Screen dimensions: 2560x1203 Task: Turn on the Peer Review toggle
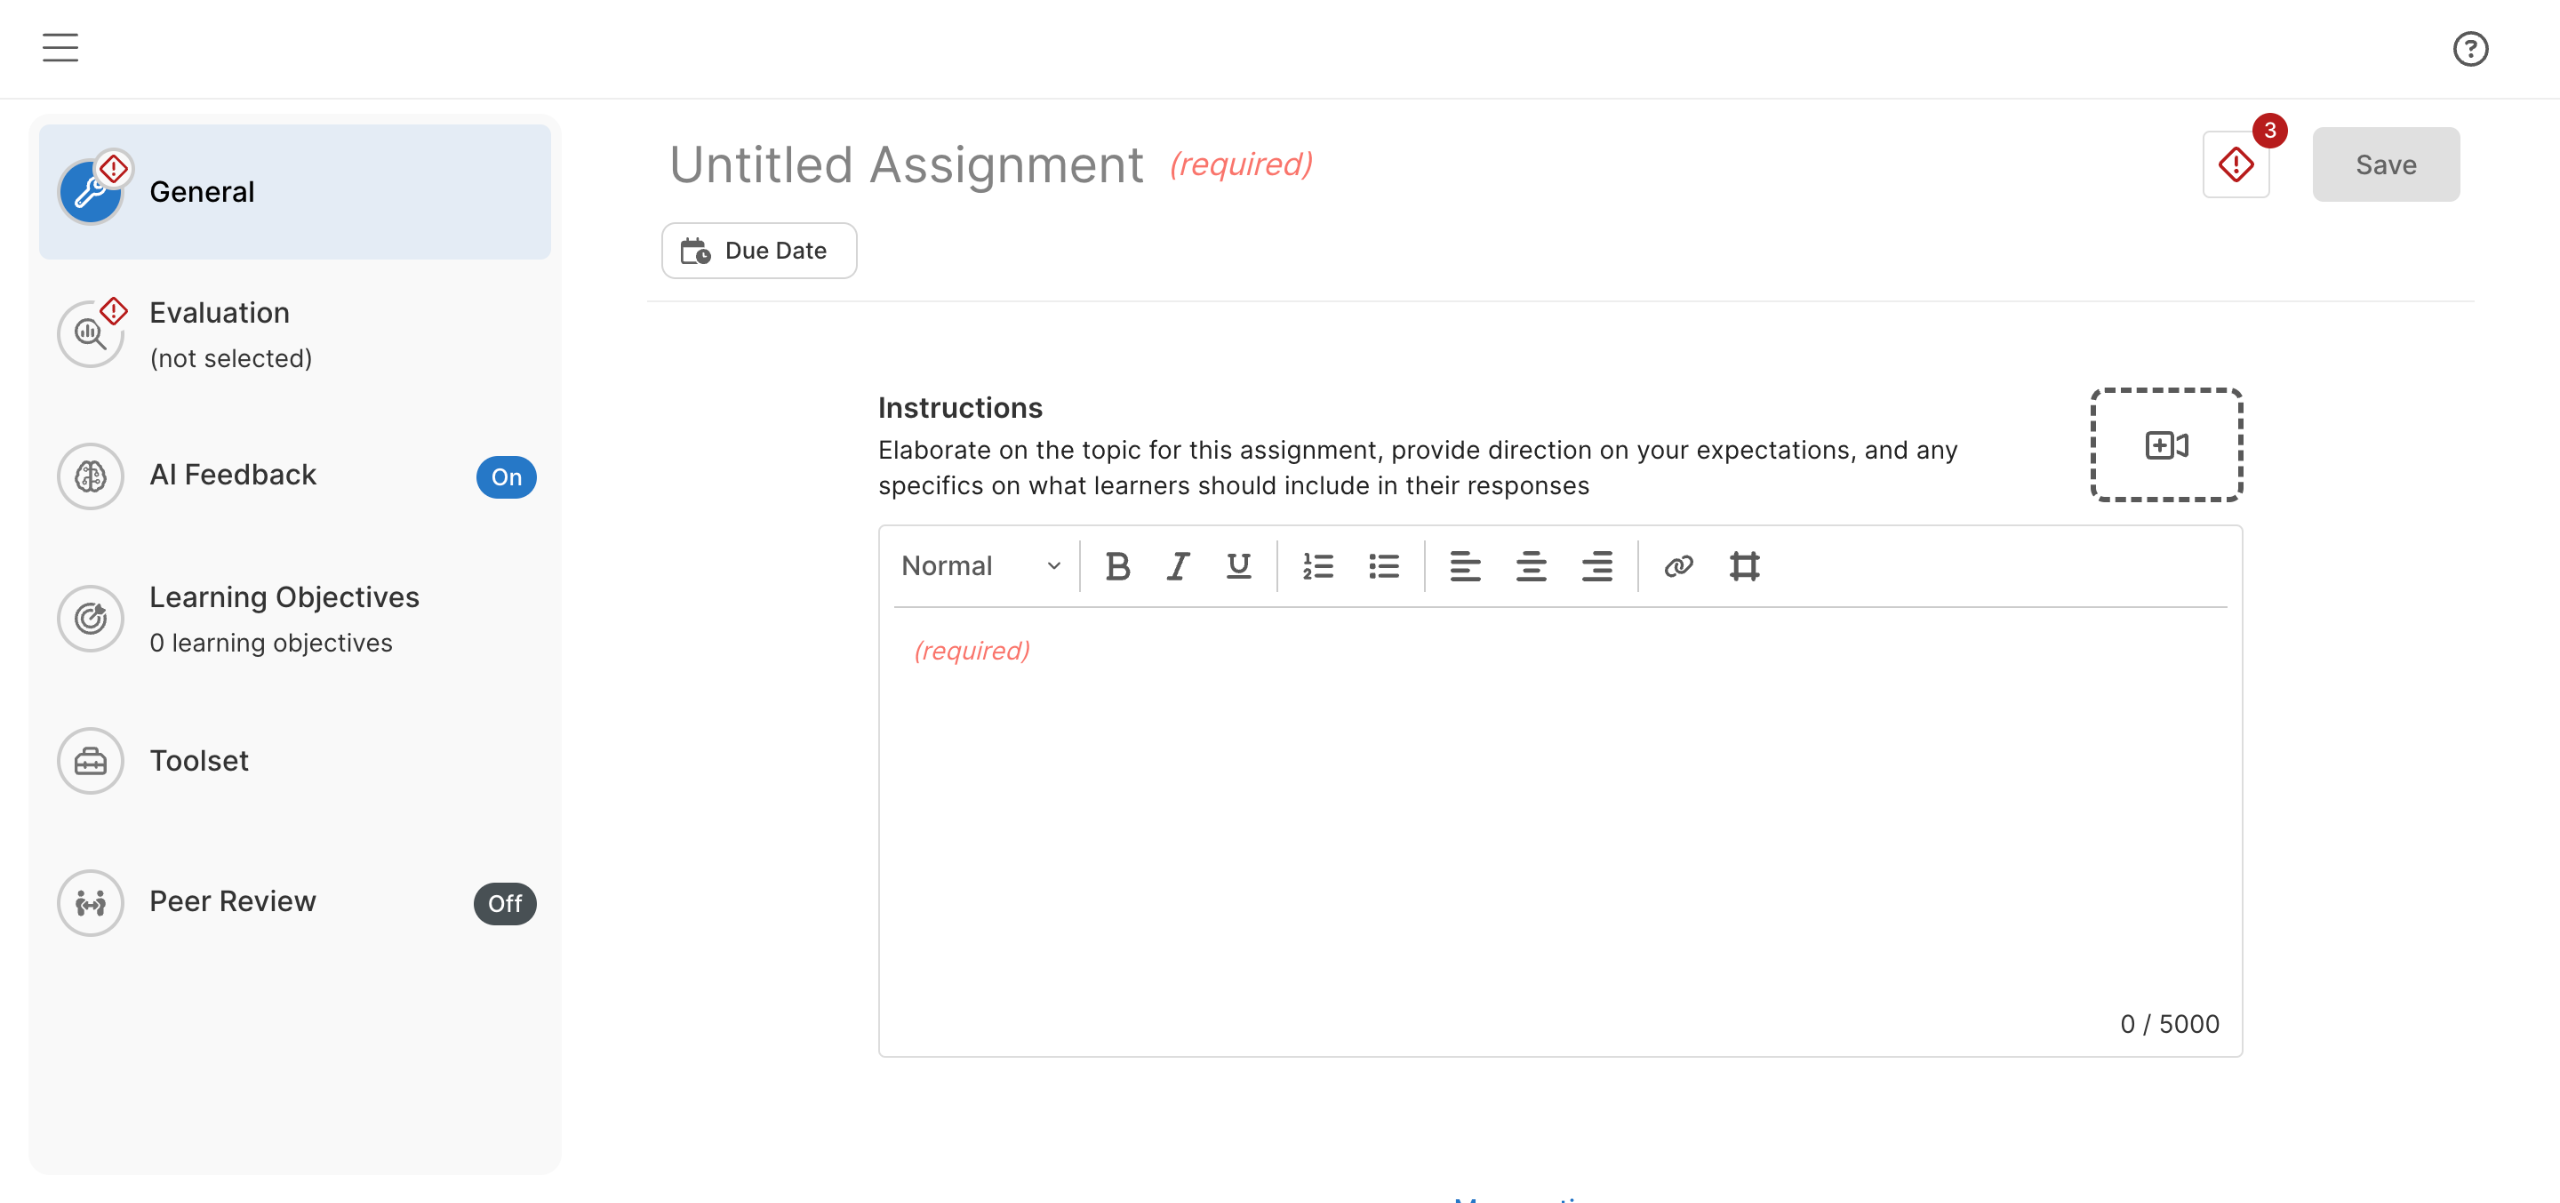pos(505,903)
